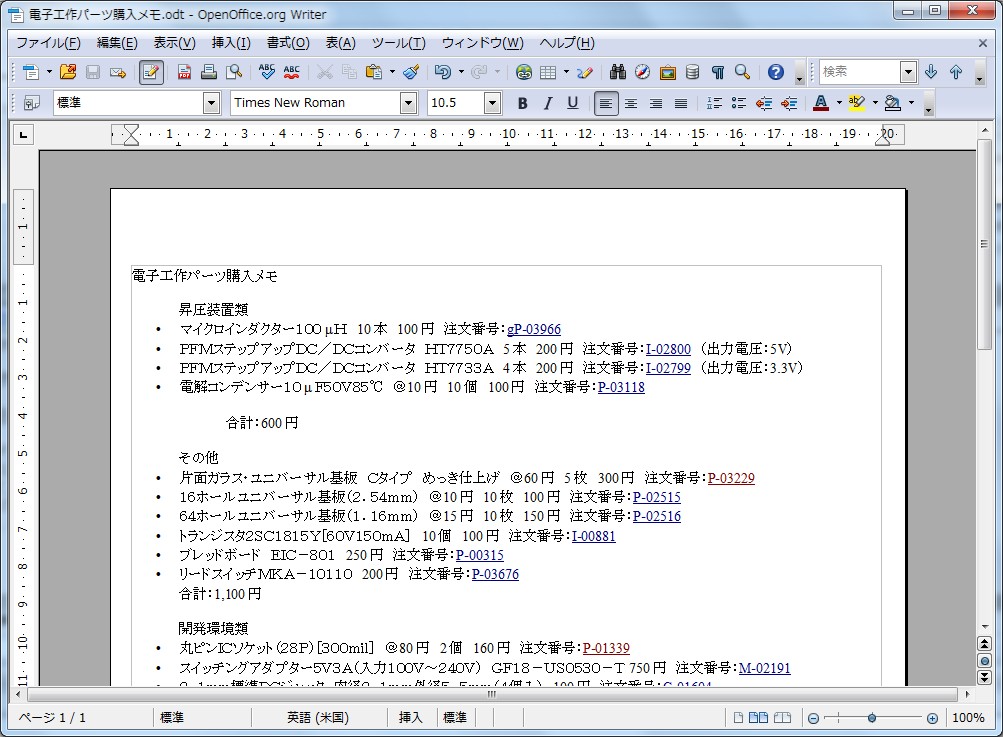Run Spelling and Grammar check icon
1003x737 pixels.
pyautogui.click(x=267, y=72)
